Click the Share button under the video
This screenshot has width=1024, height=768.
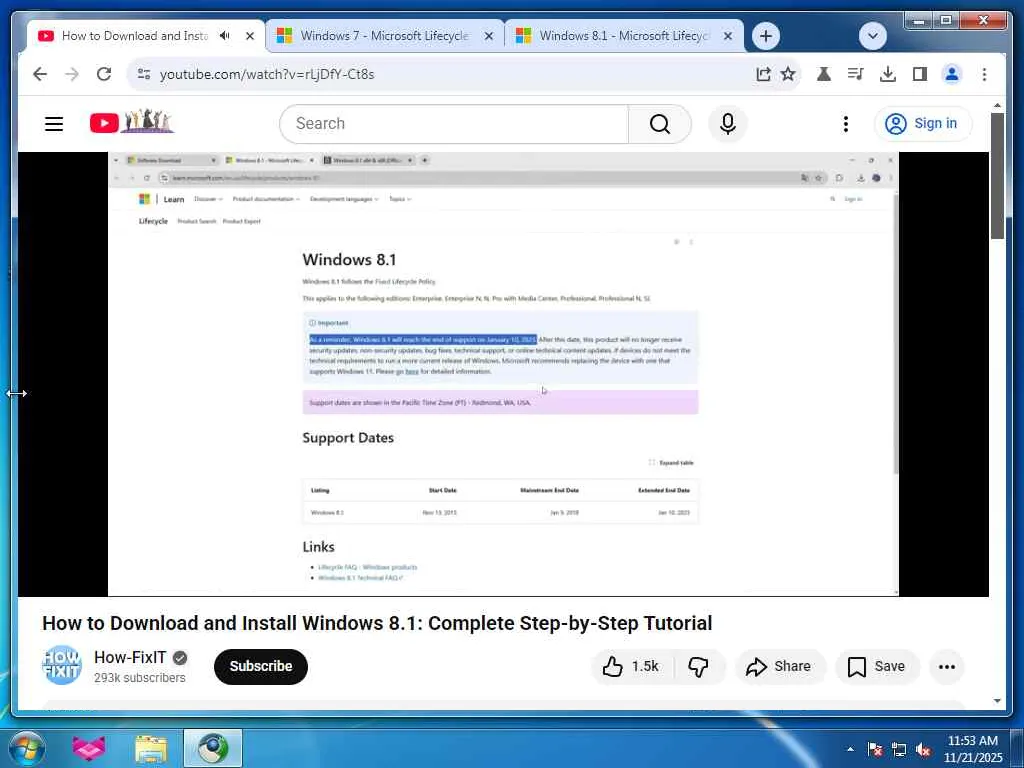780,667
